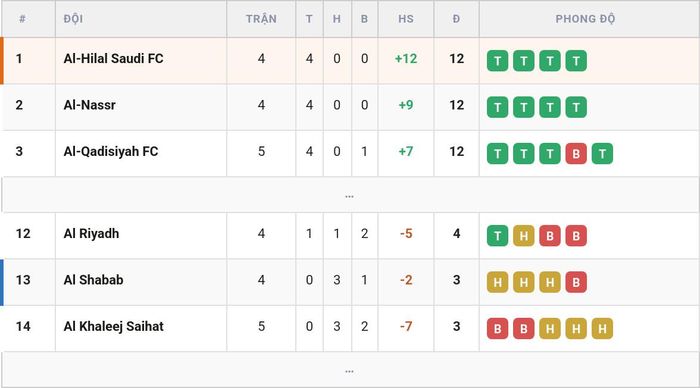Click Al-Qadisiyah FC's last green T badge
This screenshot has width=700, height=388.
602,154
